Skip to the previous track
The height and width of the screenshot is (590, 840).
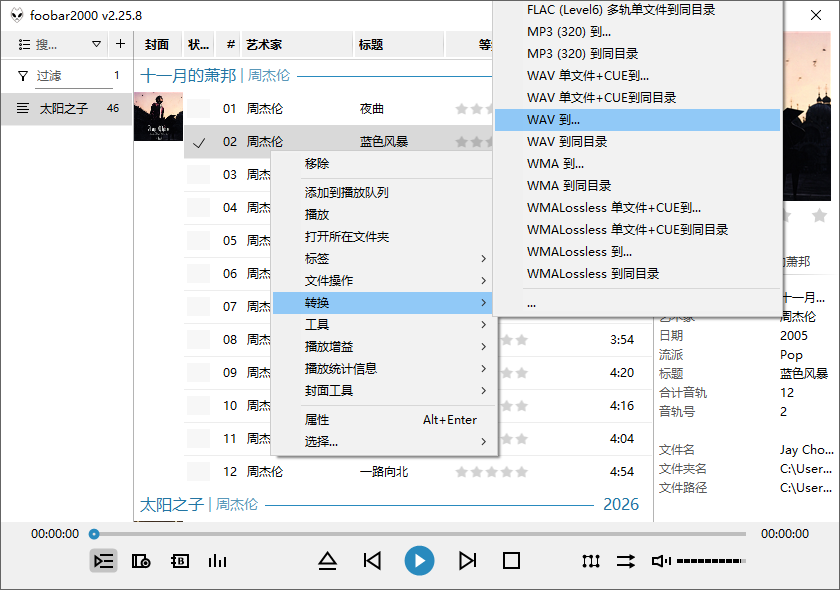coord(372,561)
